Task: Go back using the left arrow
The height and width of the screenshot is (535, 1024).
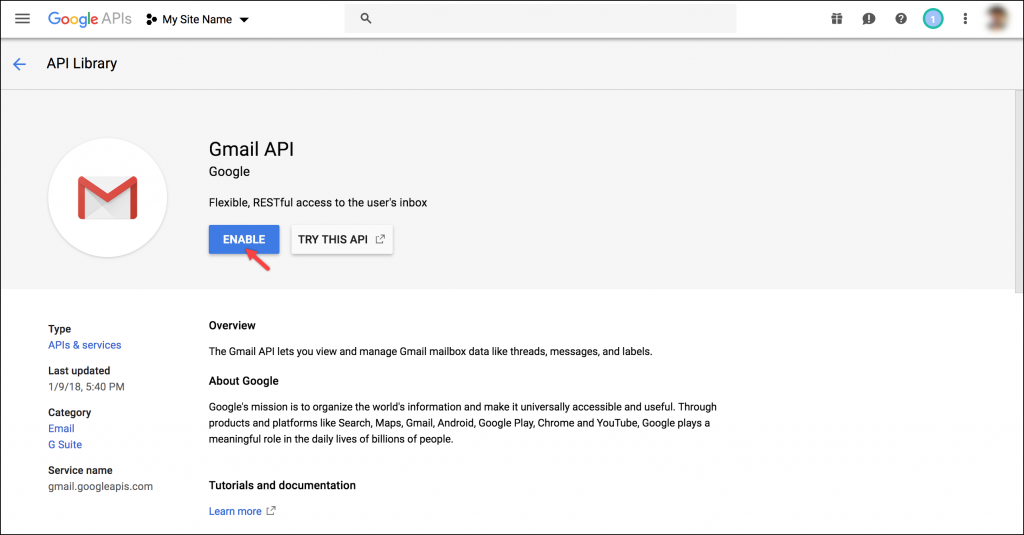Action: click(x=19, y=64)
